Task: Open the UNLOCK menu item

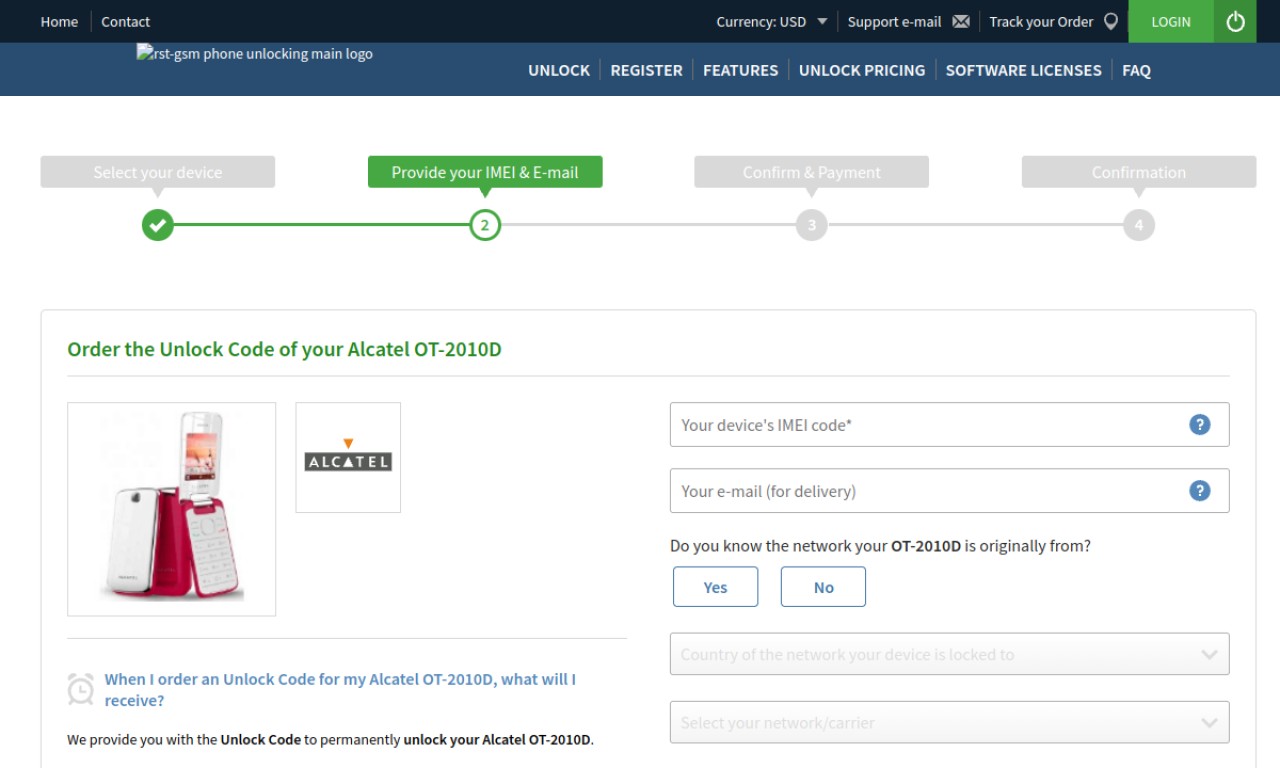Action: coord(559,70)
